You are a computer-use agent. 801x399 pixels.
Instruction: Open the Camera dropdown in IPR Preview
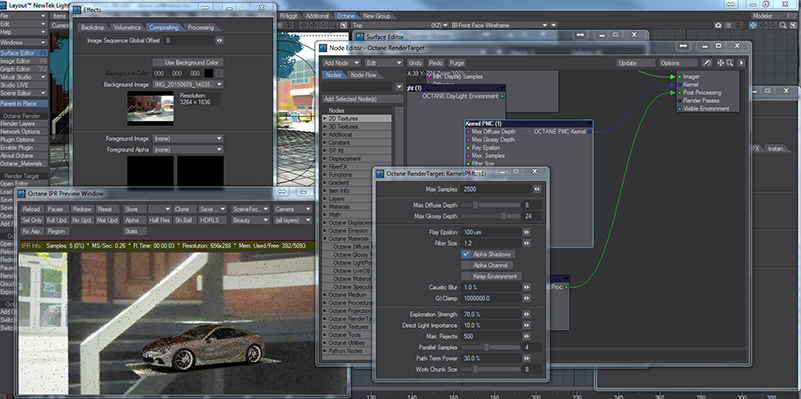pos(293,209)
